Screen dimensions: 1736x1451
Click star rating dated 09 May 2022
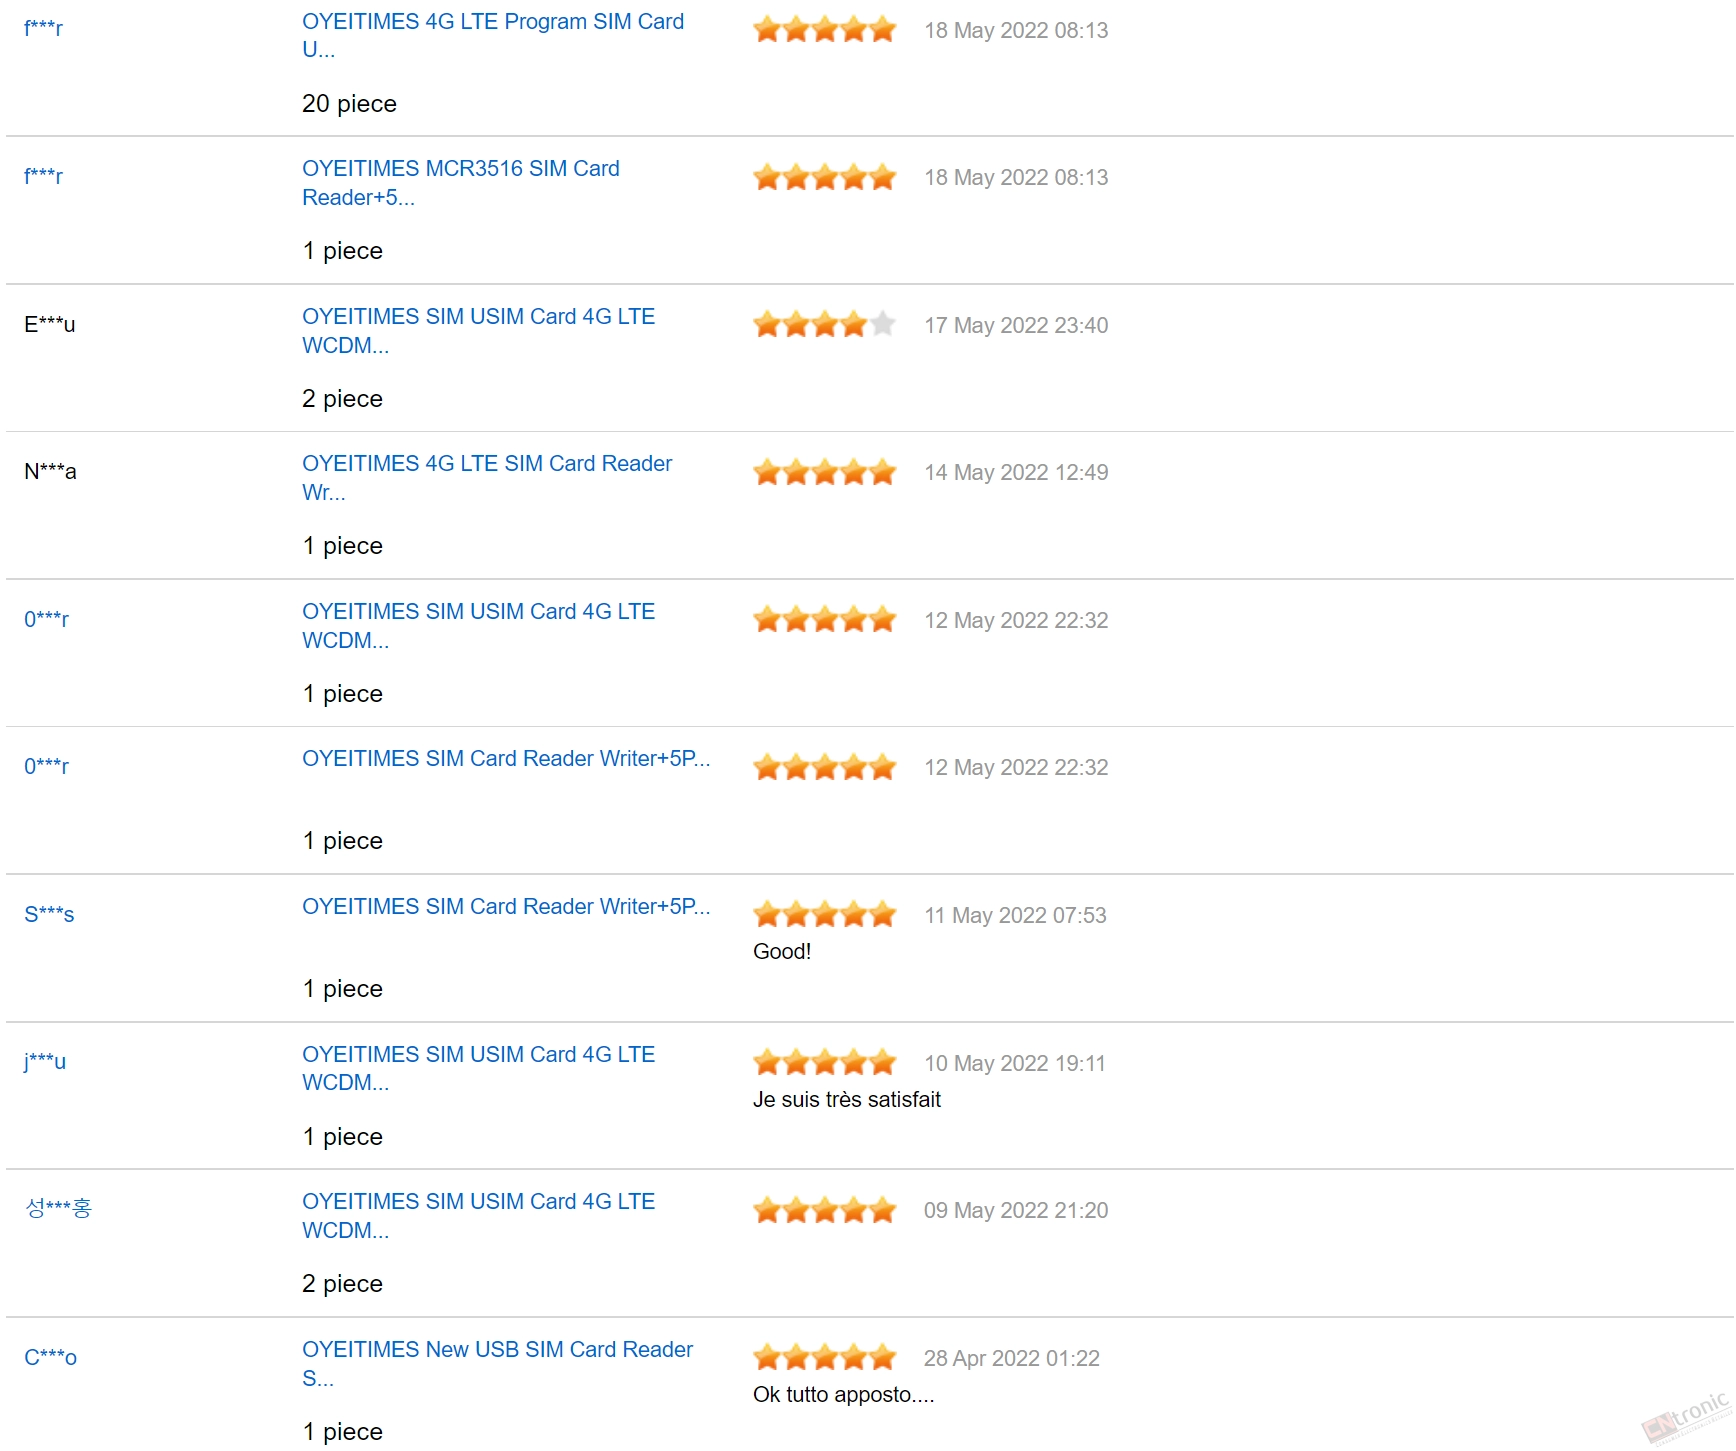point(824,1210)
